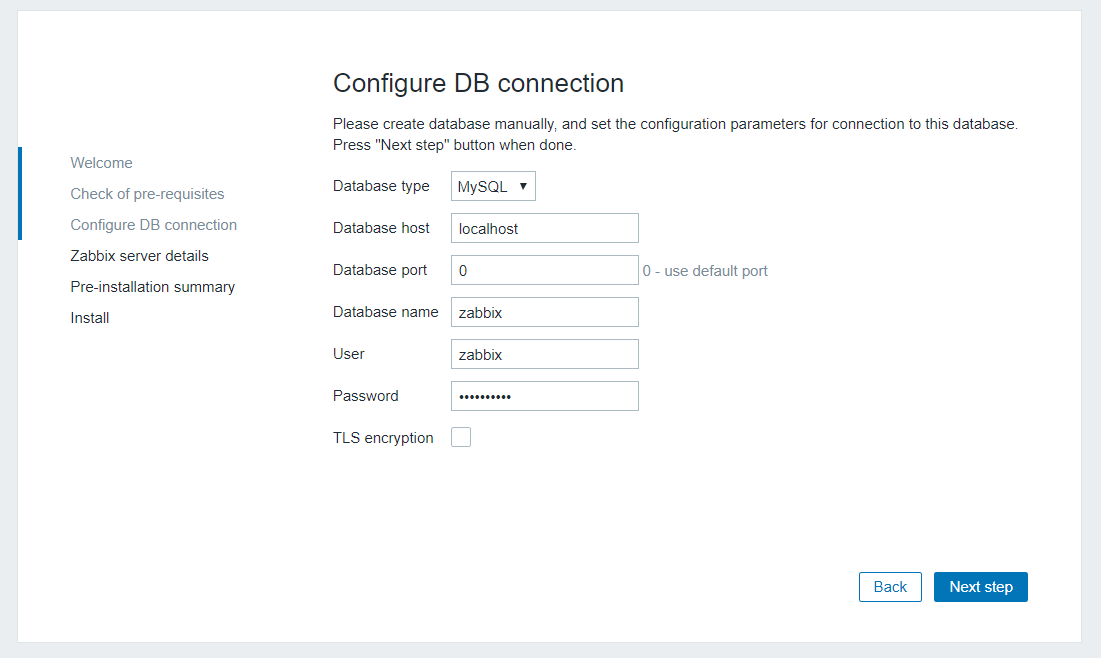This screenshot has width=1101, height=658.
Task: Focus the Database name field
Action: tap(545, 312)
